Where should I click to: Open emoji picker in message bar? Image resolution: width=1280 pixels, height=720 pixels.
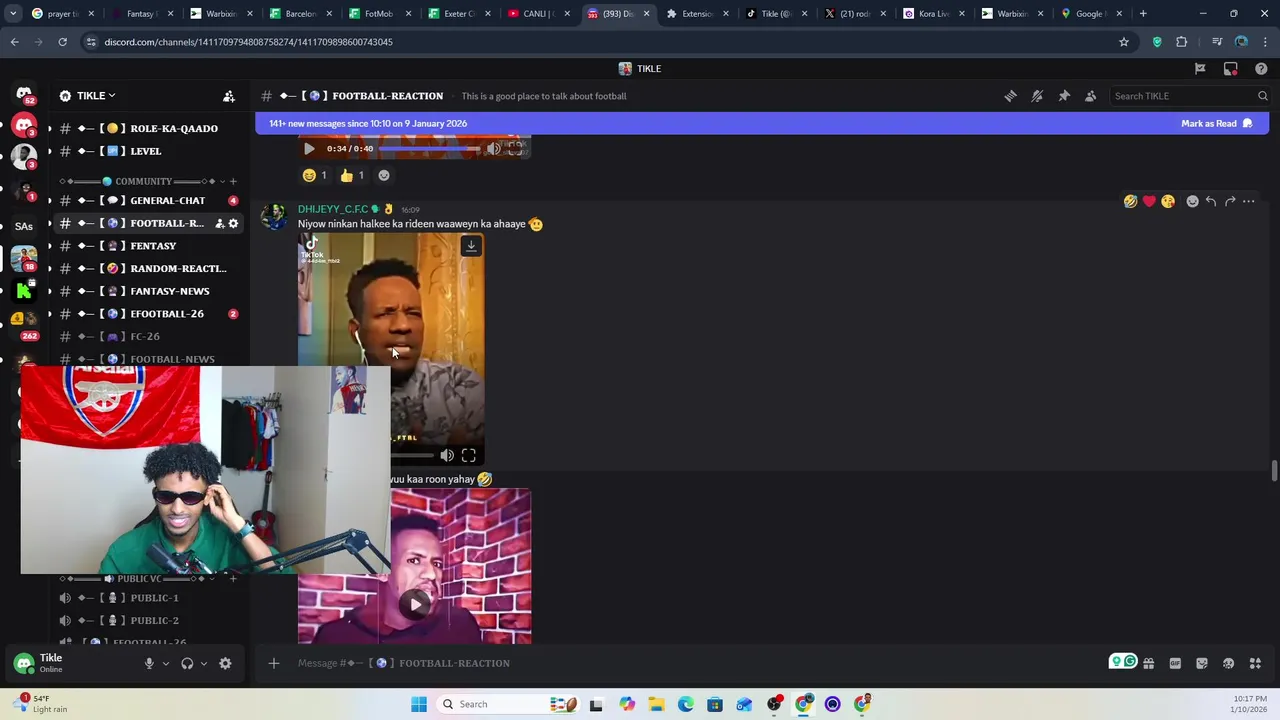tap(1228, 663)
